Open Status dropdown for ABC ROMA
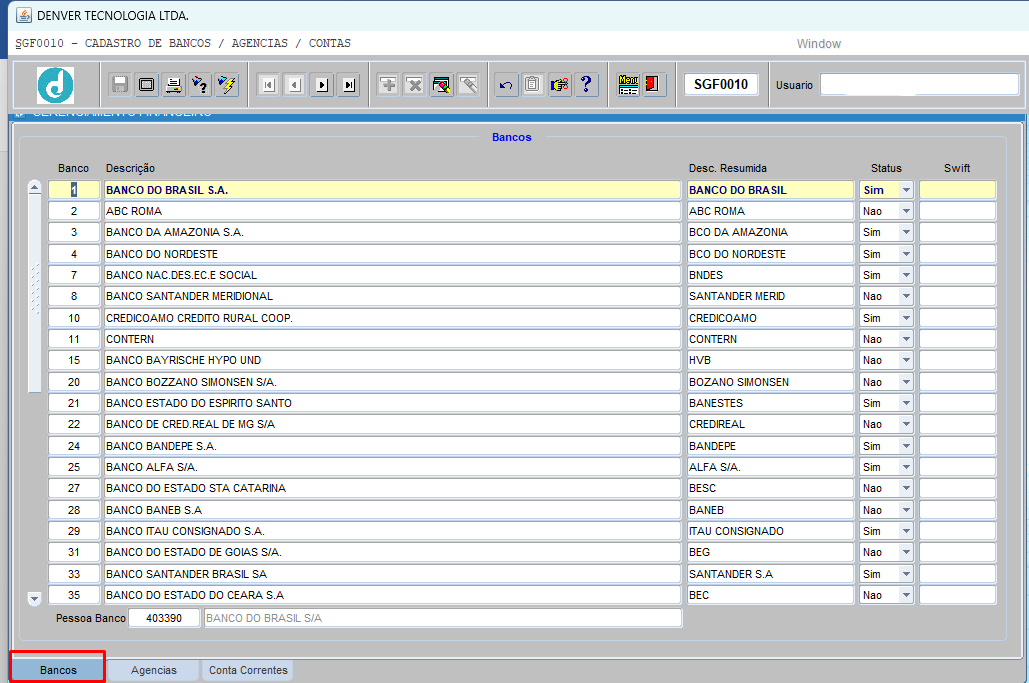 click(x=906, y=211)
